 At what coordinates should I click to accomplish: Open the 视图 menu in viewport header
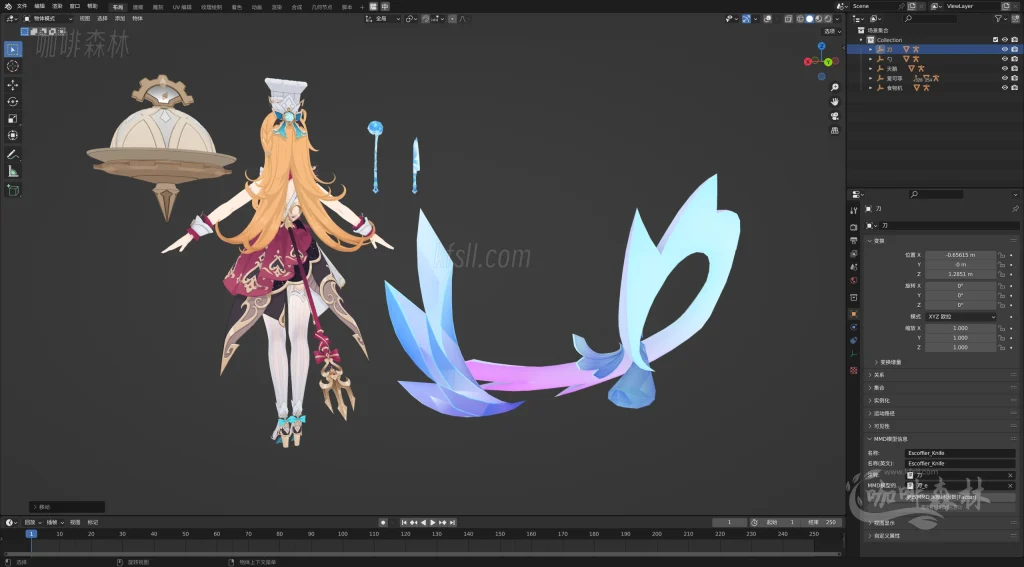tap(85, 19)
